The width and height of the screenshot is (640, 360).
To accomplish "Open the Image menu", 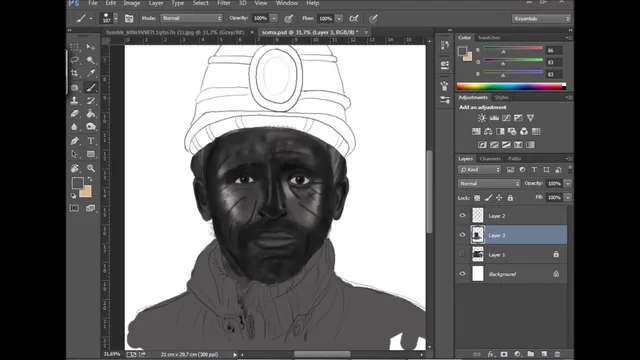I will click(x=132, y=3).
